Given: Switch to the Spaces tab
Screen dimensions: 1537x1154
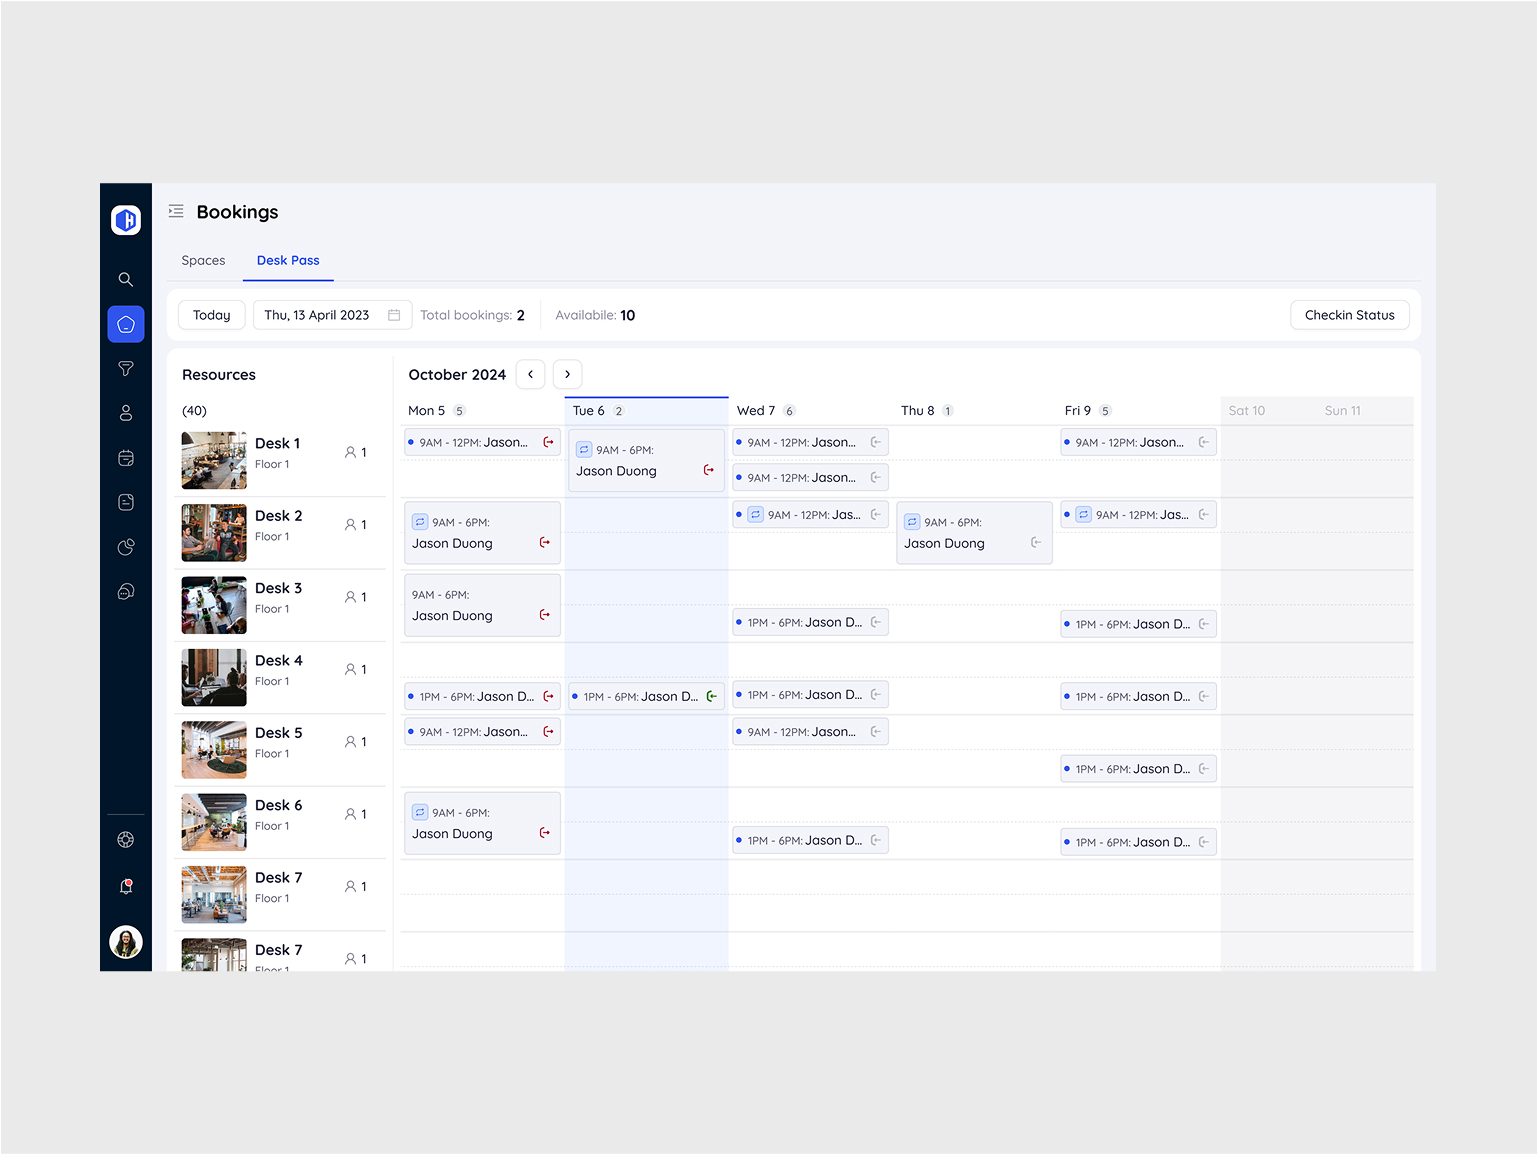Looking at the screenshot, I should (203, 260).
